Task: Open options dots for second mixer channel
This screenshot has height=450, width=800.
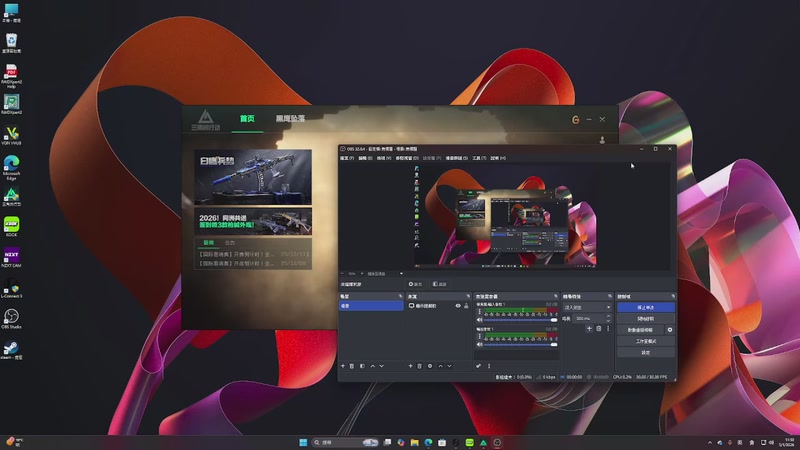Action: [x=479, y=336]
